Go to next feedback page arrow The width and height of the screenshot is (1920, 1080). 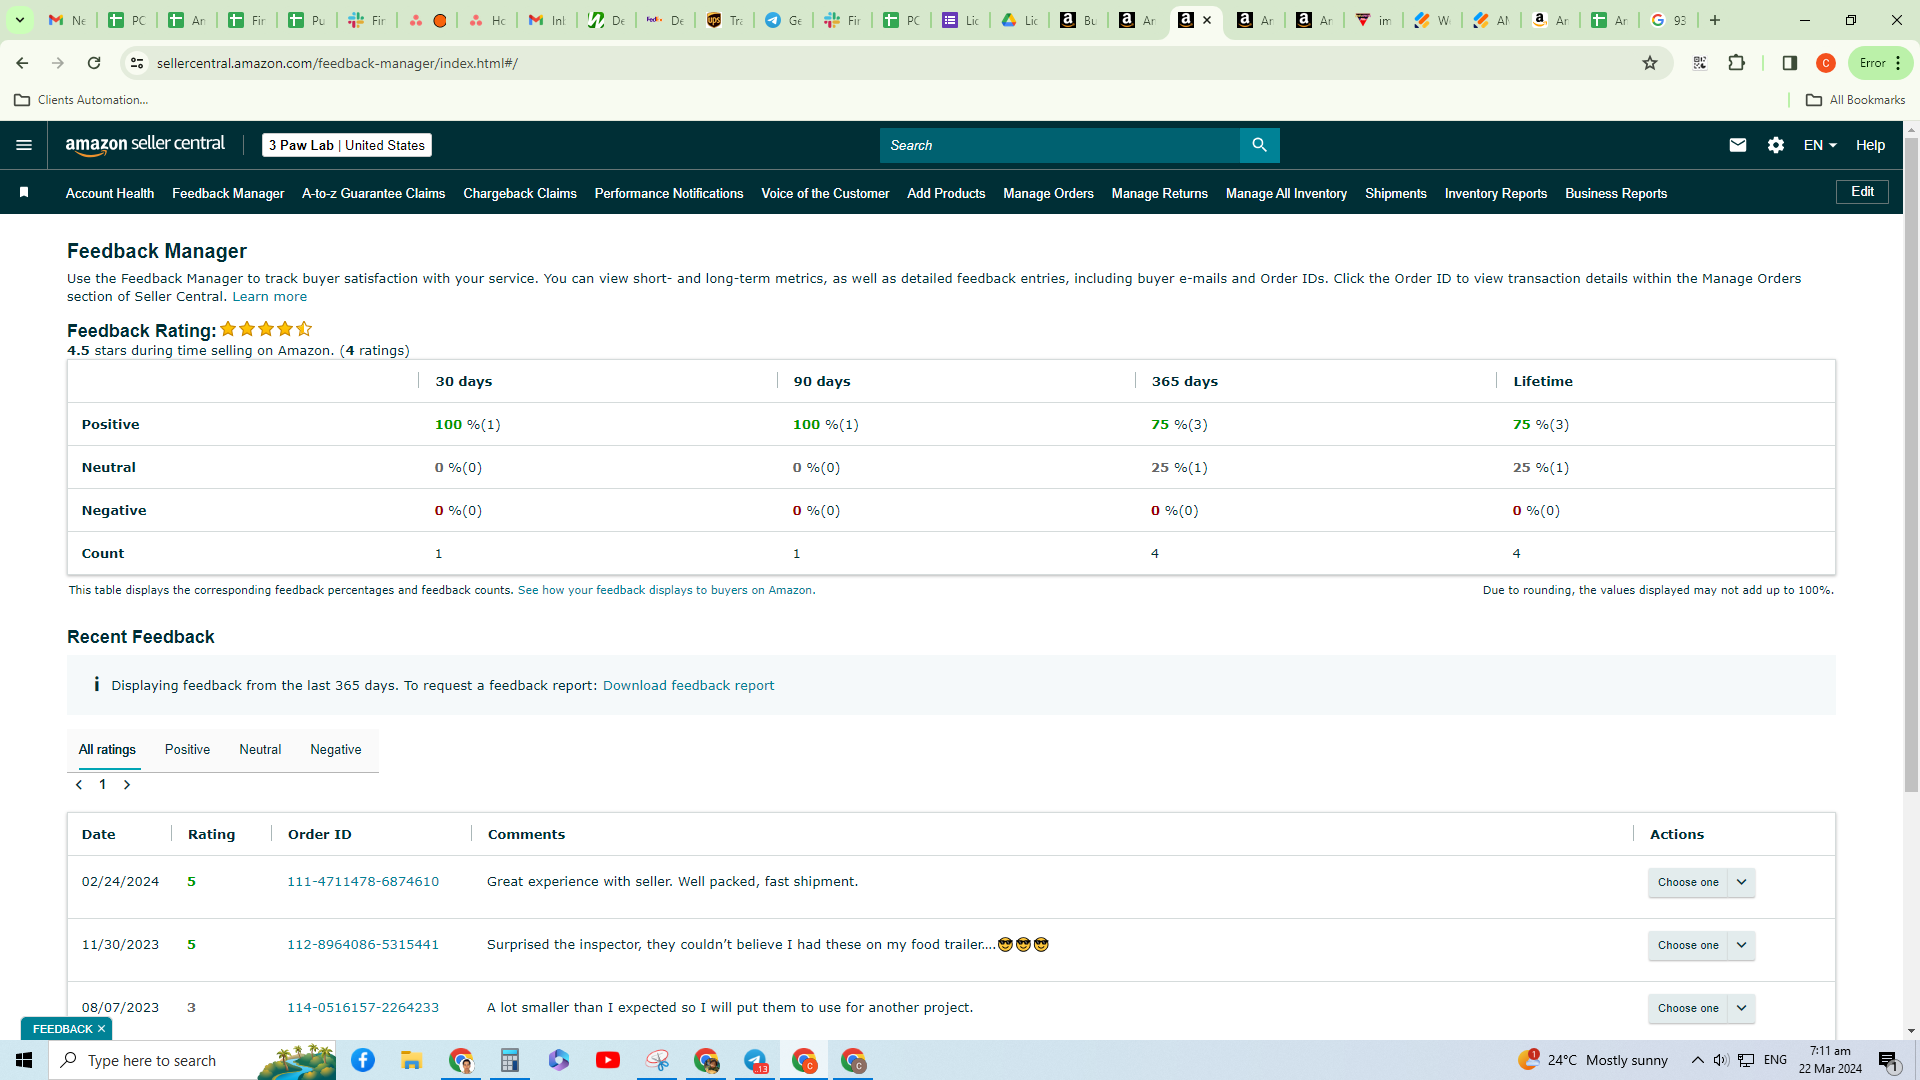[127, 785]
